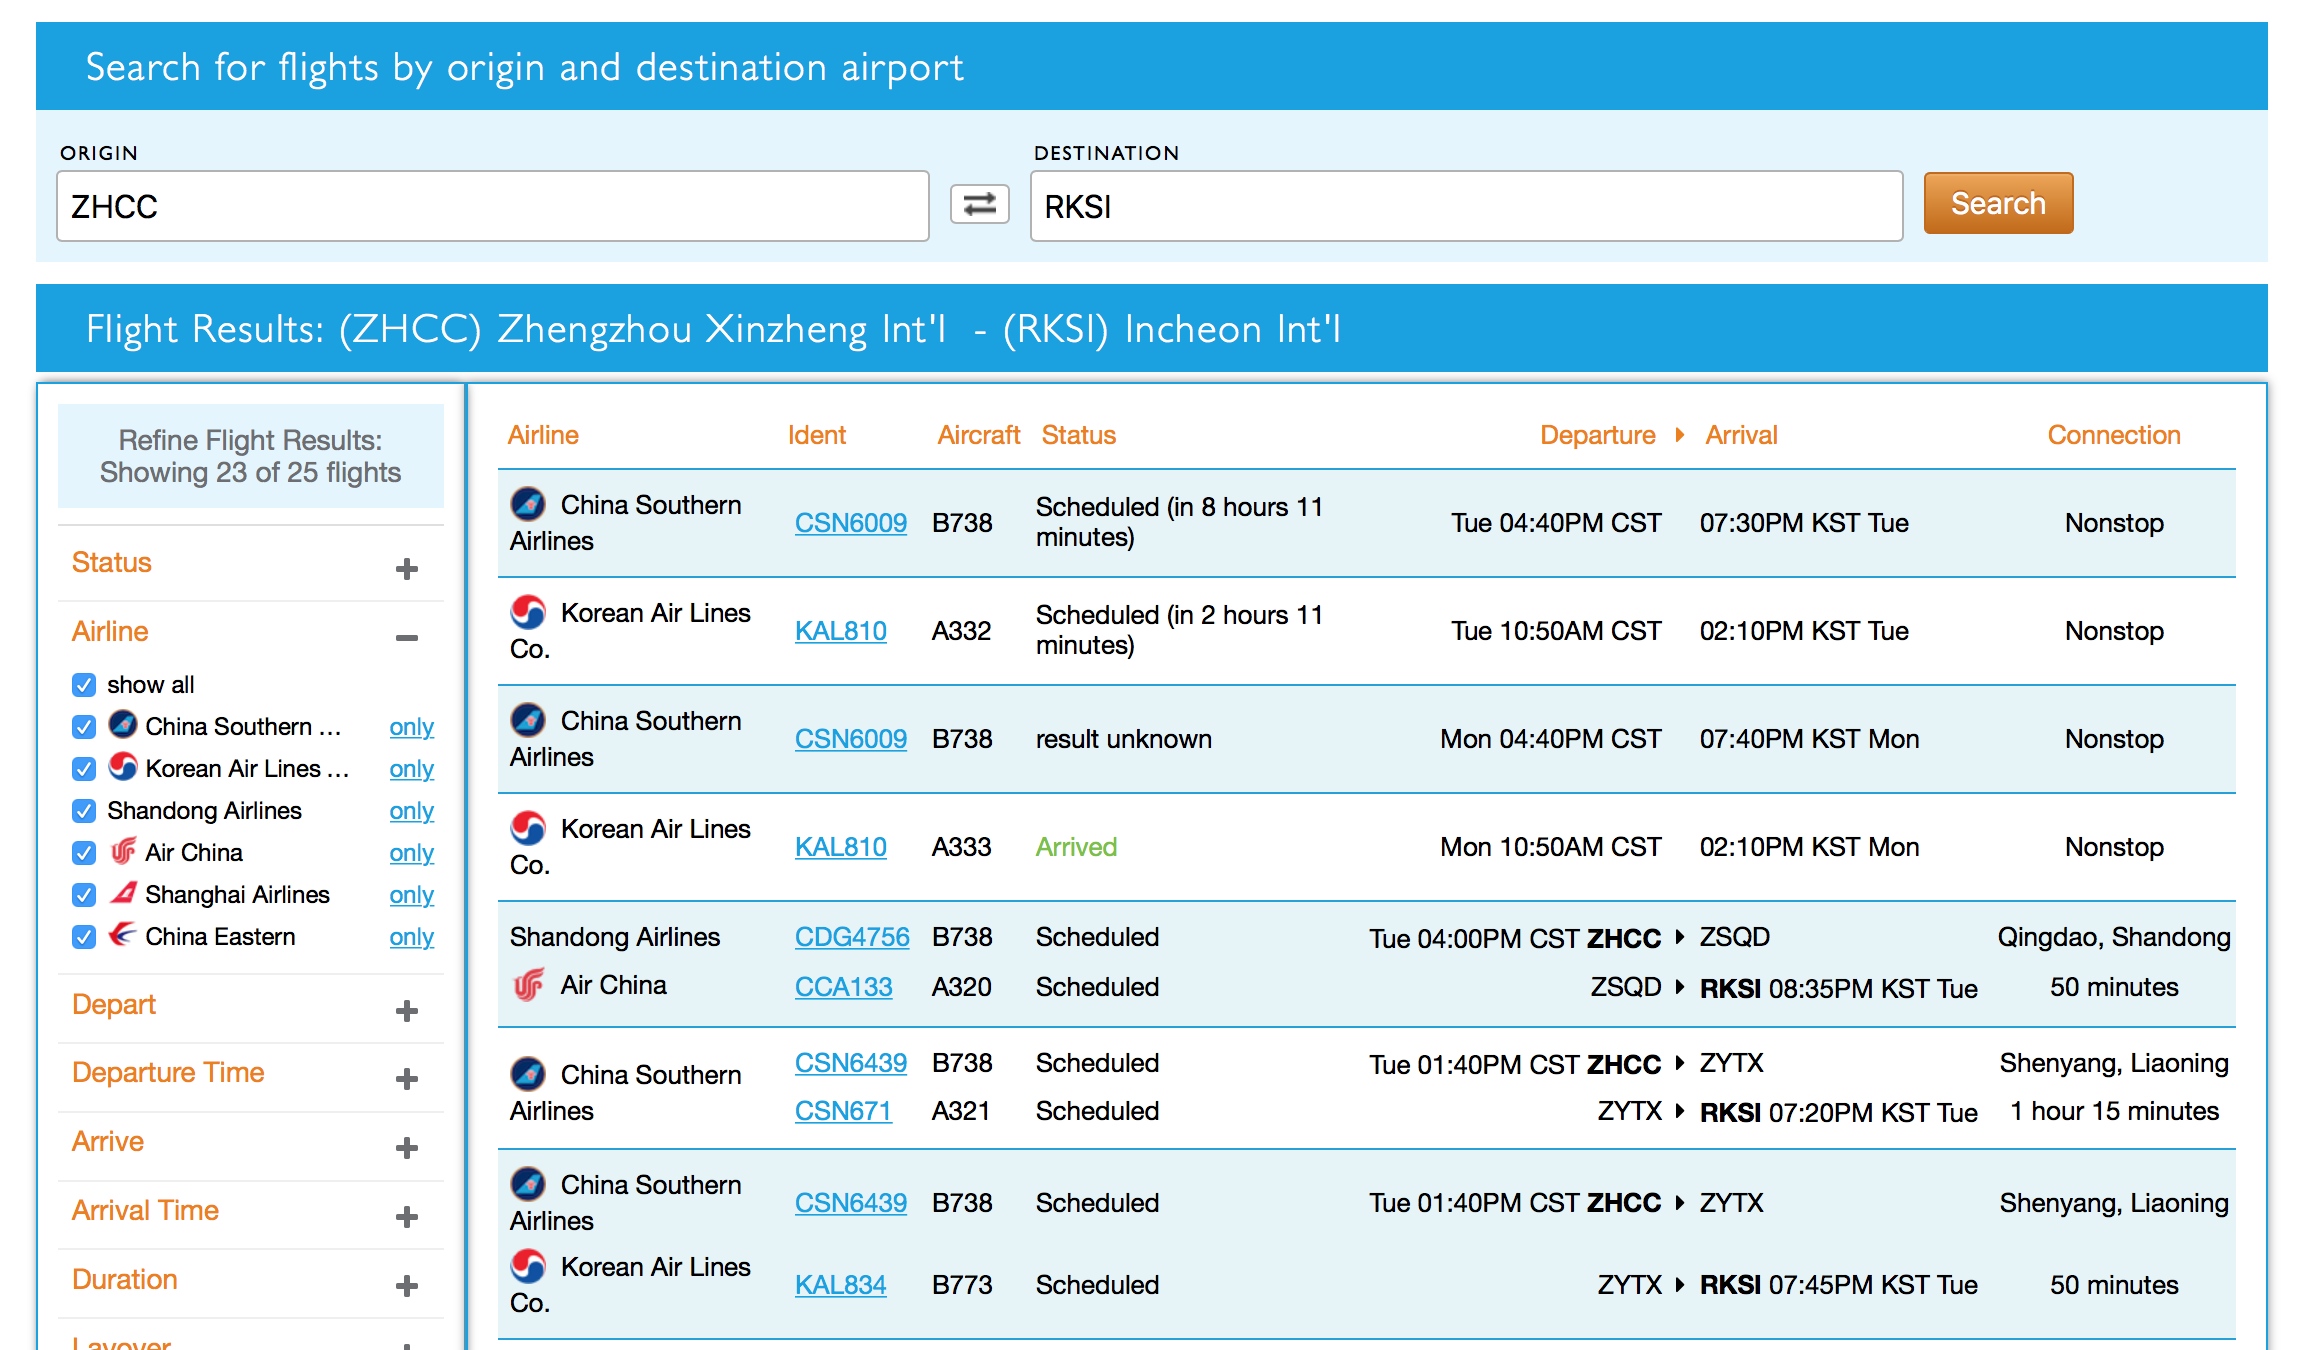This screenshot has height=1350, width=2320.
Task: Click Air China logo beside CCA133
Action: click(x=529, y=985)
